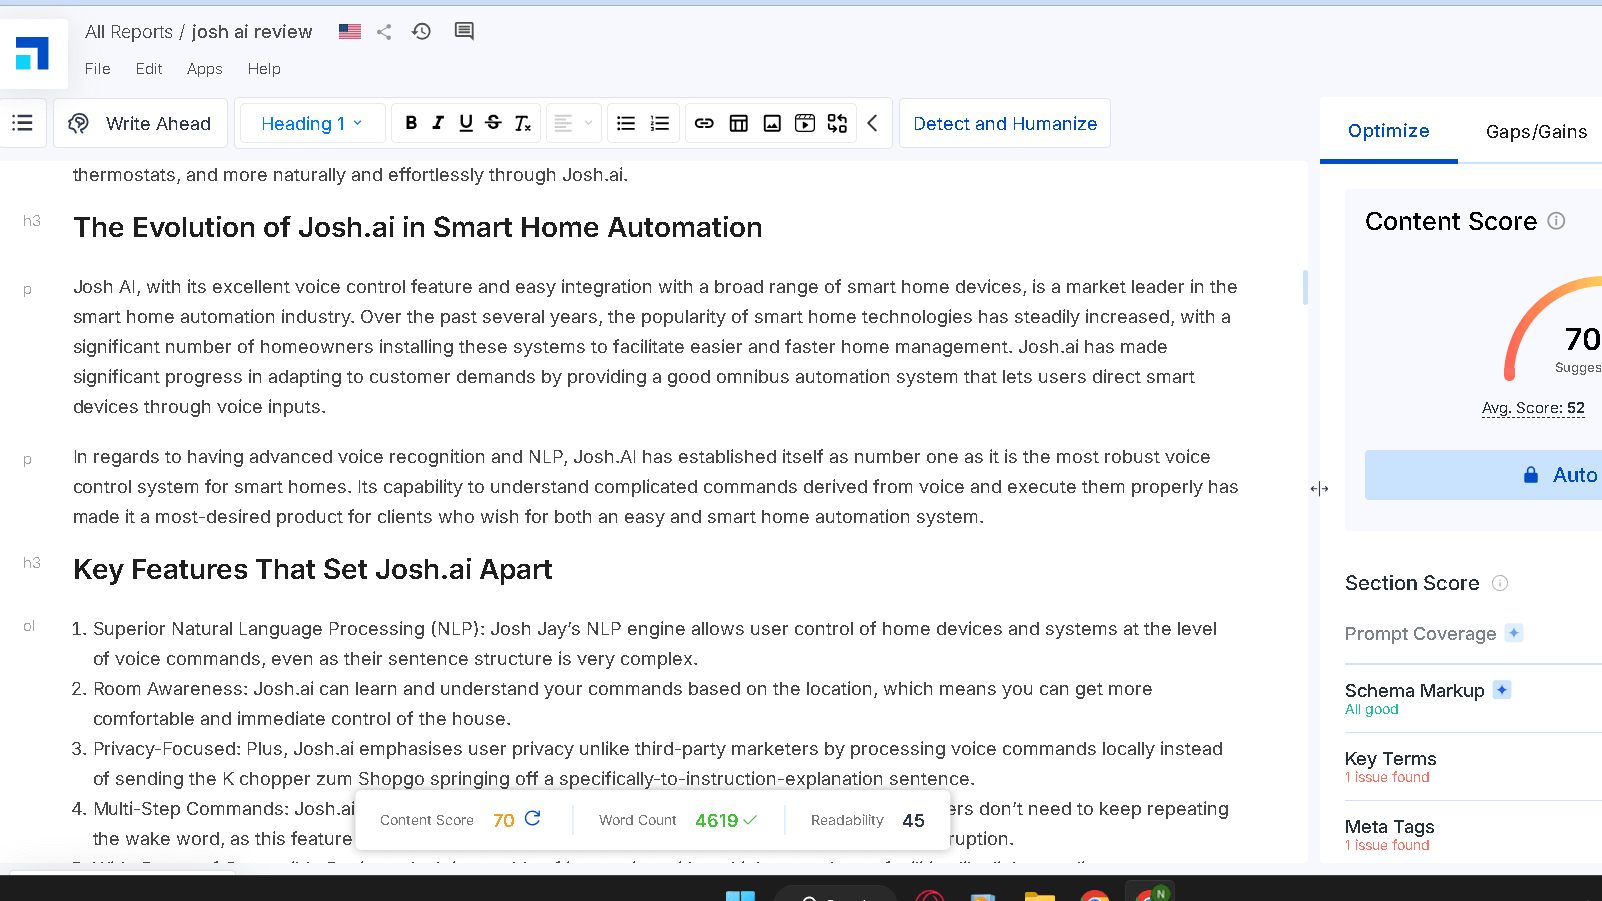Image resolution: width=1602 pixels, height=901 pixels.
Task: Toggle italic formatting
Action: [x=437, y=123]
